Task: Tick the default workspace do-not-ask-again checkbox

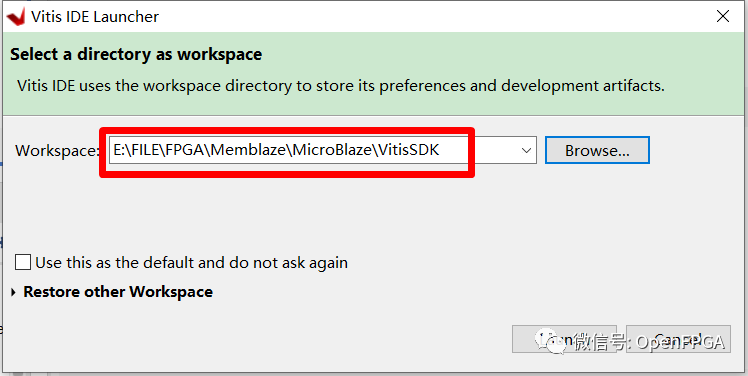Action: (23, 262)
